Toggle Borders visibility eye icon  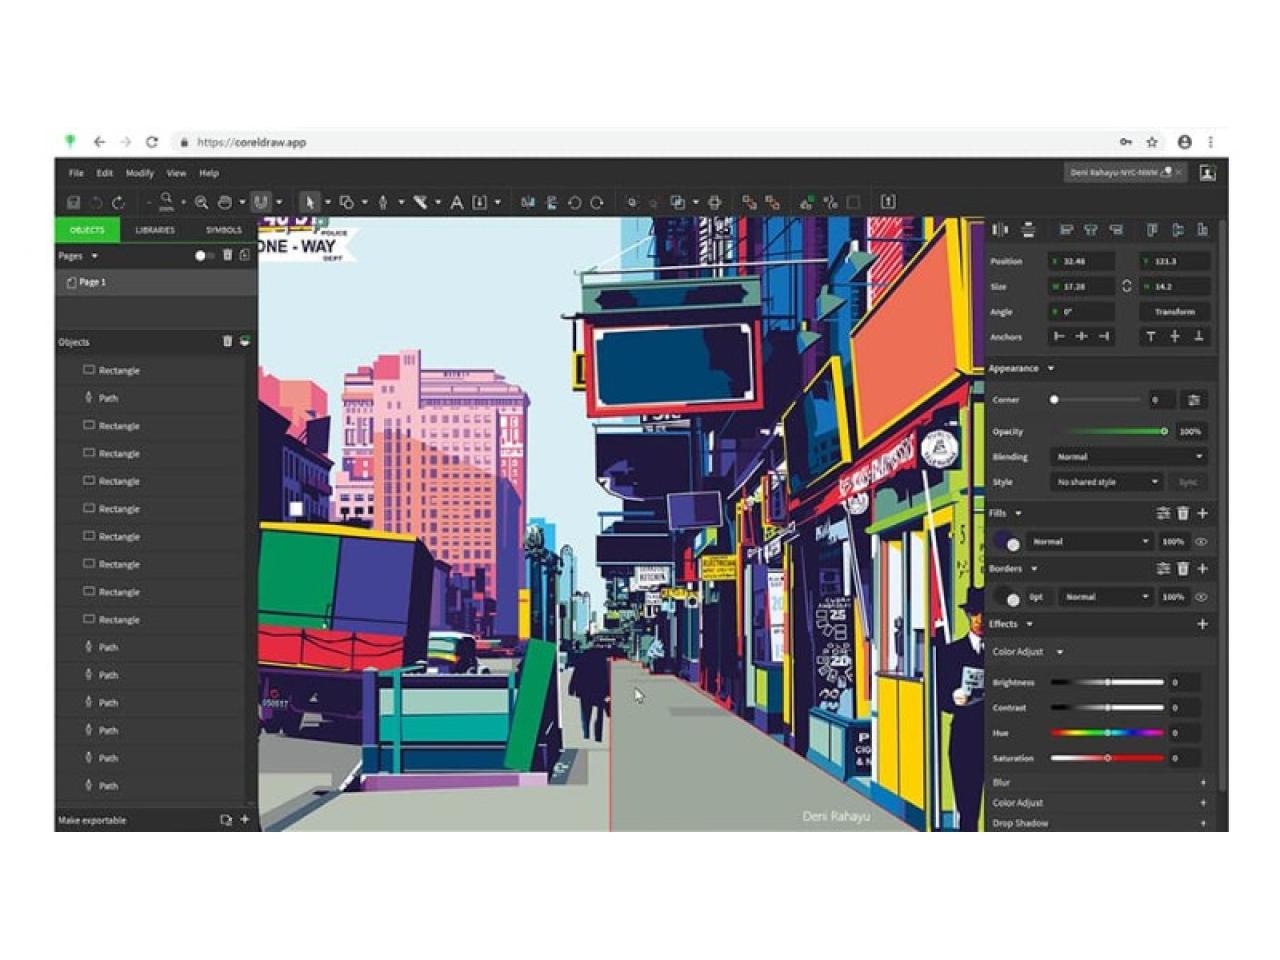click(1201, 597)
